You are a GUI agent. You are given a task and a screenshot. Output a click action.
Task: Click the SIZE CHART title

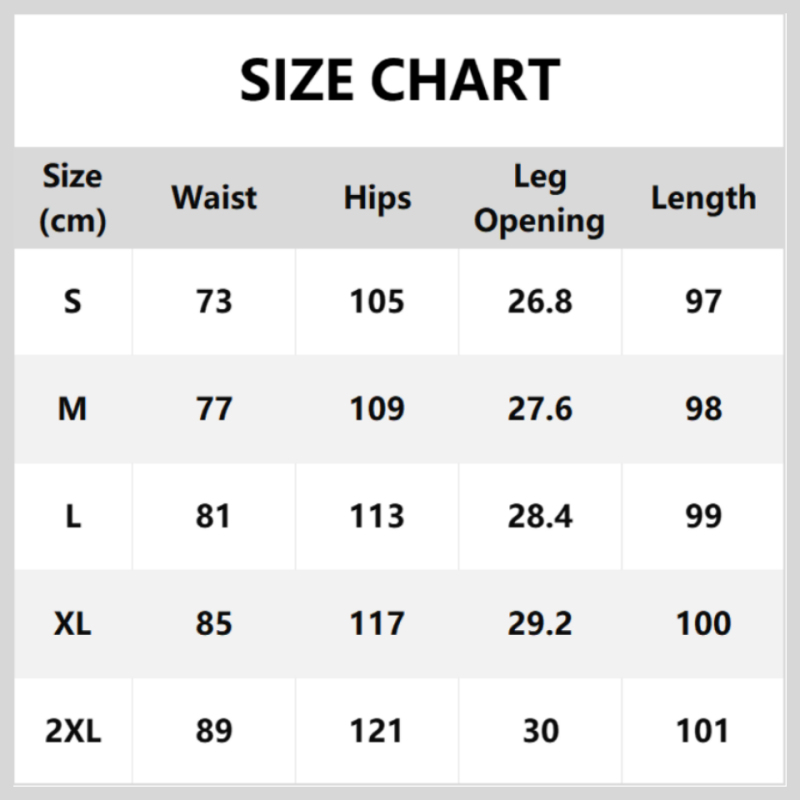400,79
